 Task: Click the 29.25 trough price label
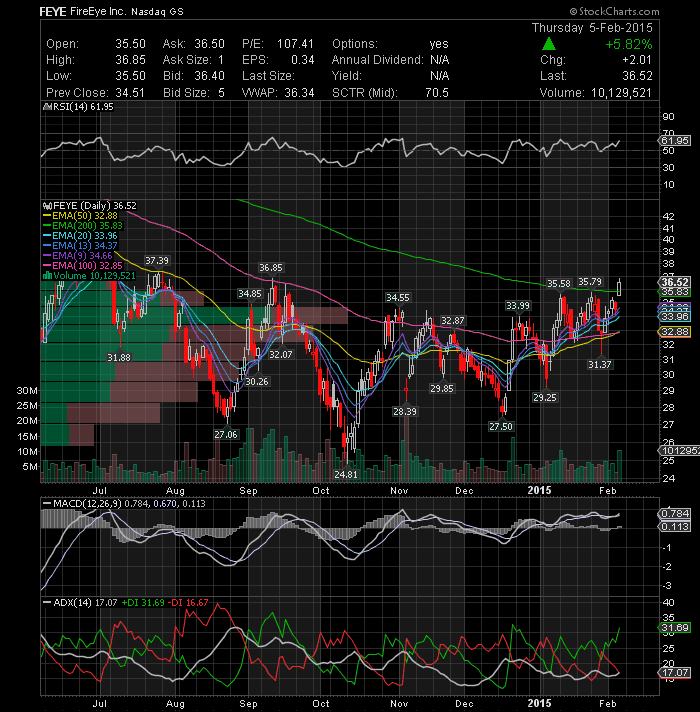pyautogui.click(x=545, y=398)
